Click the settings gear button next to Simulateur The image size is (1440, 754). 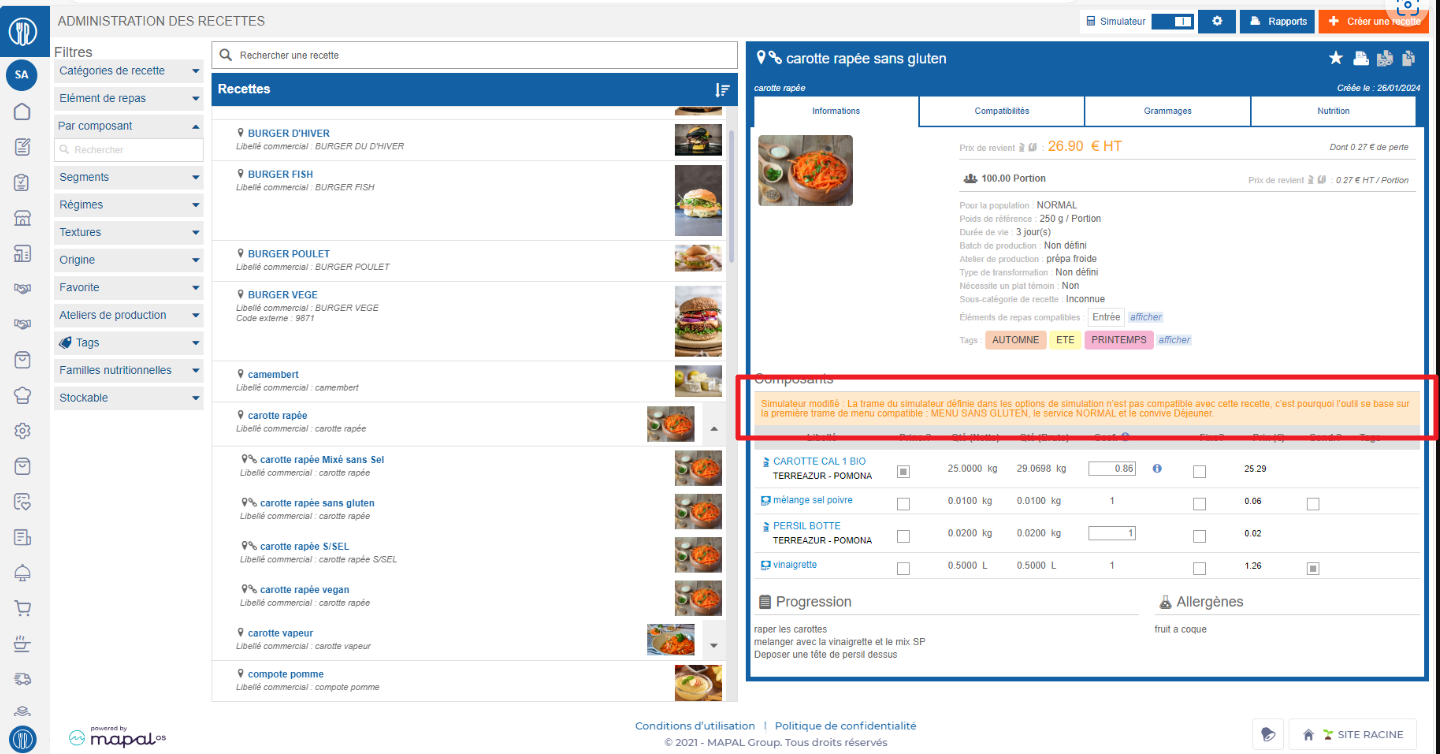coord(1217,21)
